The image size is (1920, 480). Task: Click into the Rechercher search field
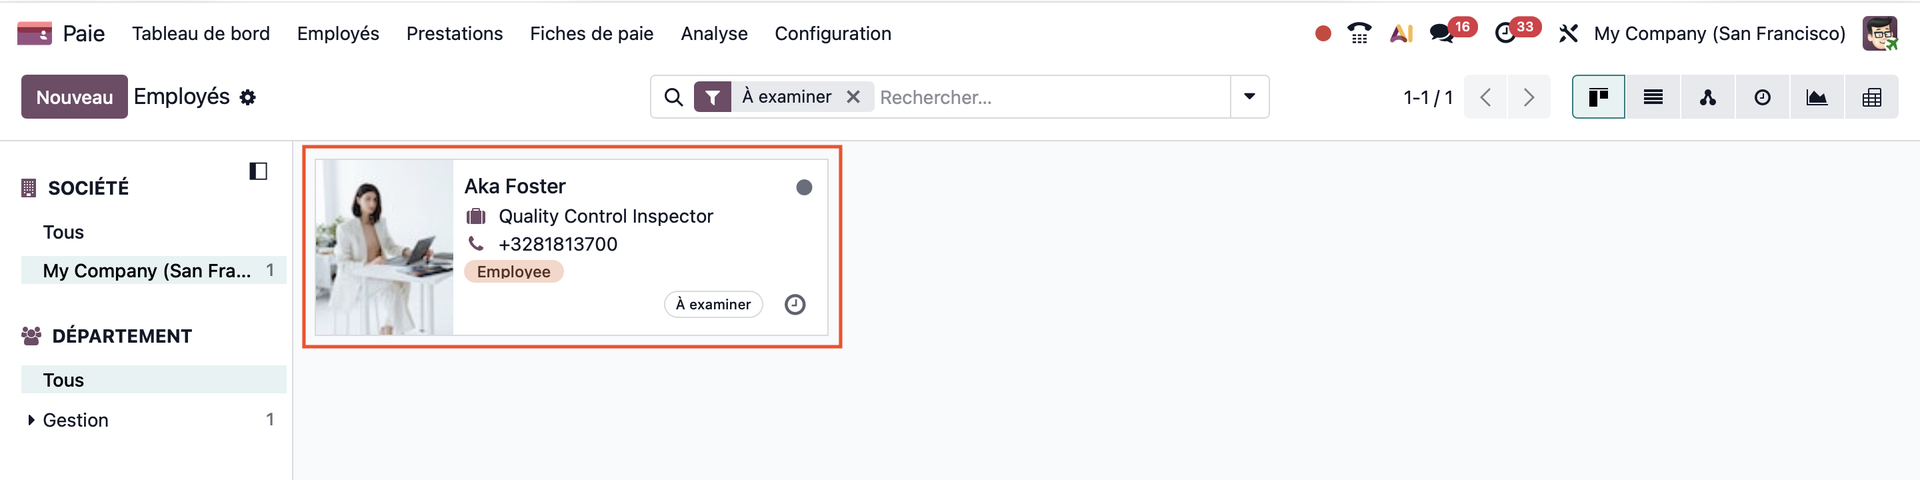[1050, 97]
